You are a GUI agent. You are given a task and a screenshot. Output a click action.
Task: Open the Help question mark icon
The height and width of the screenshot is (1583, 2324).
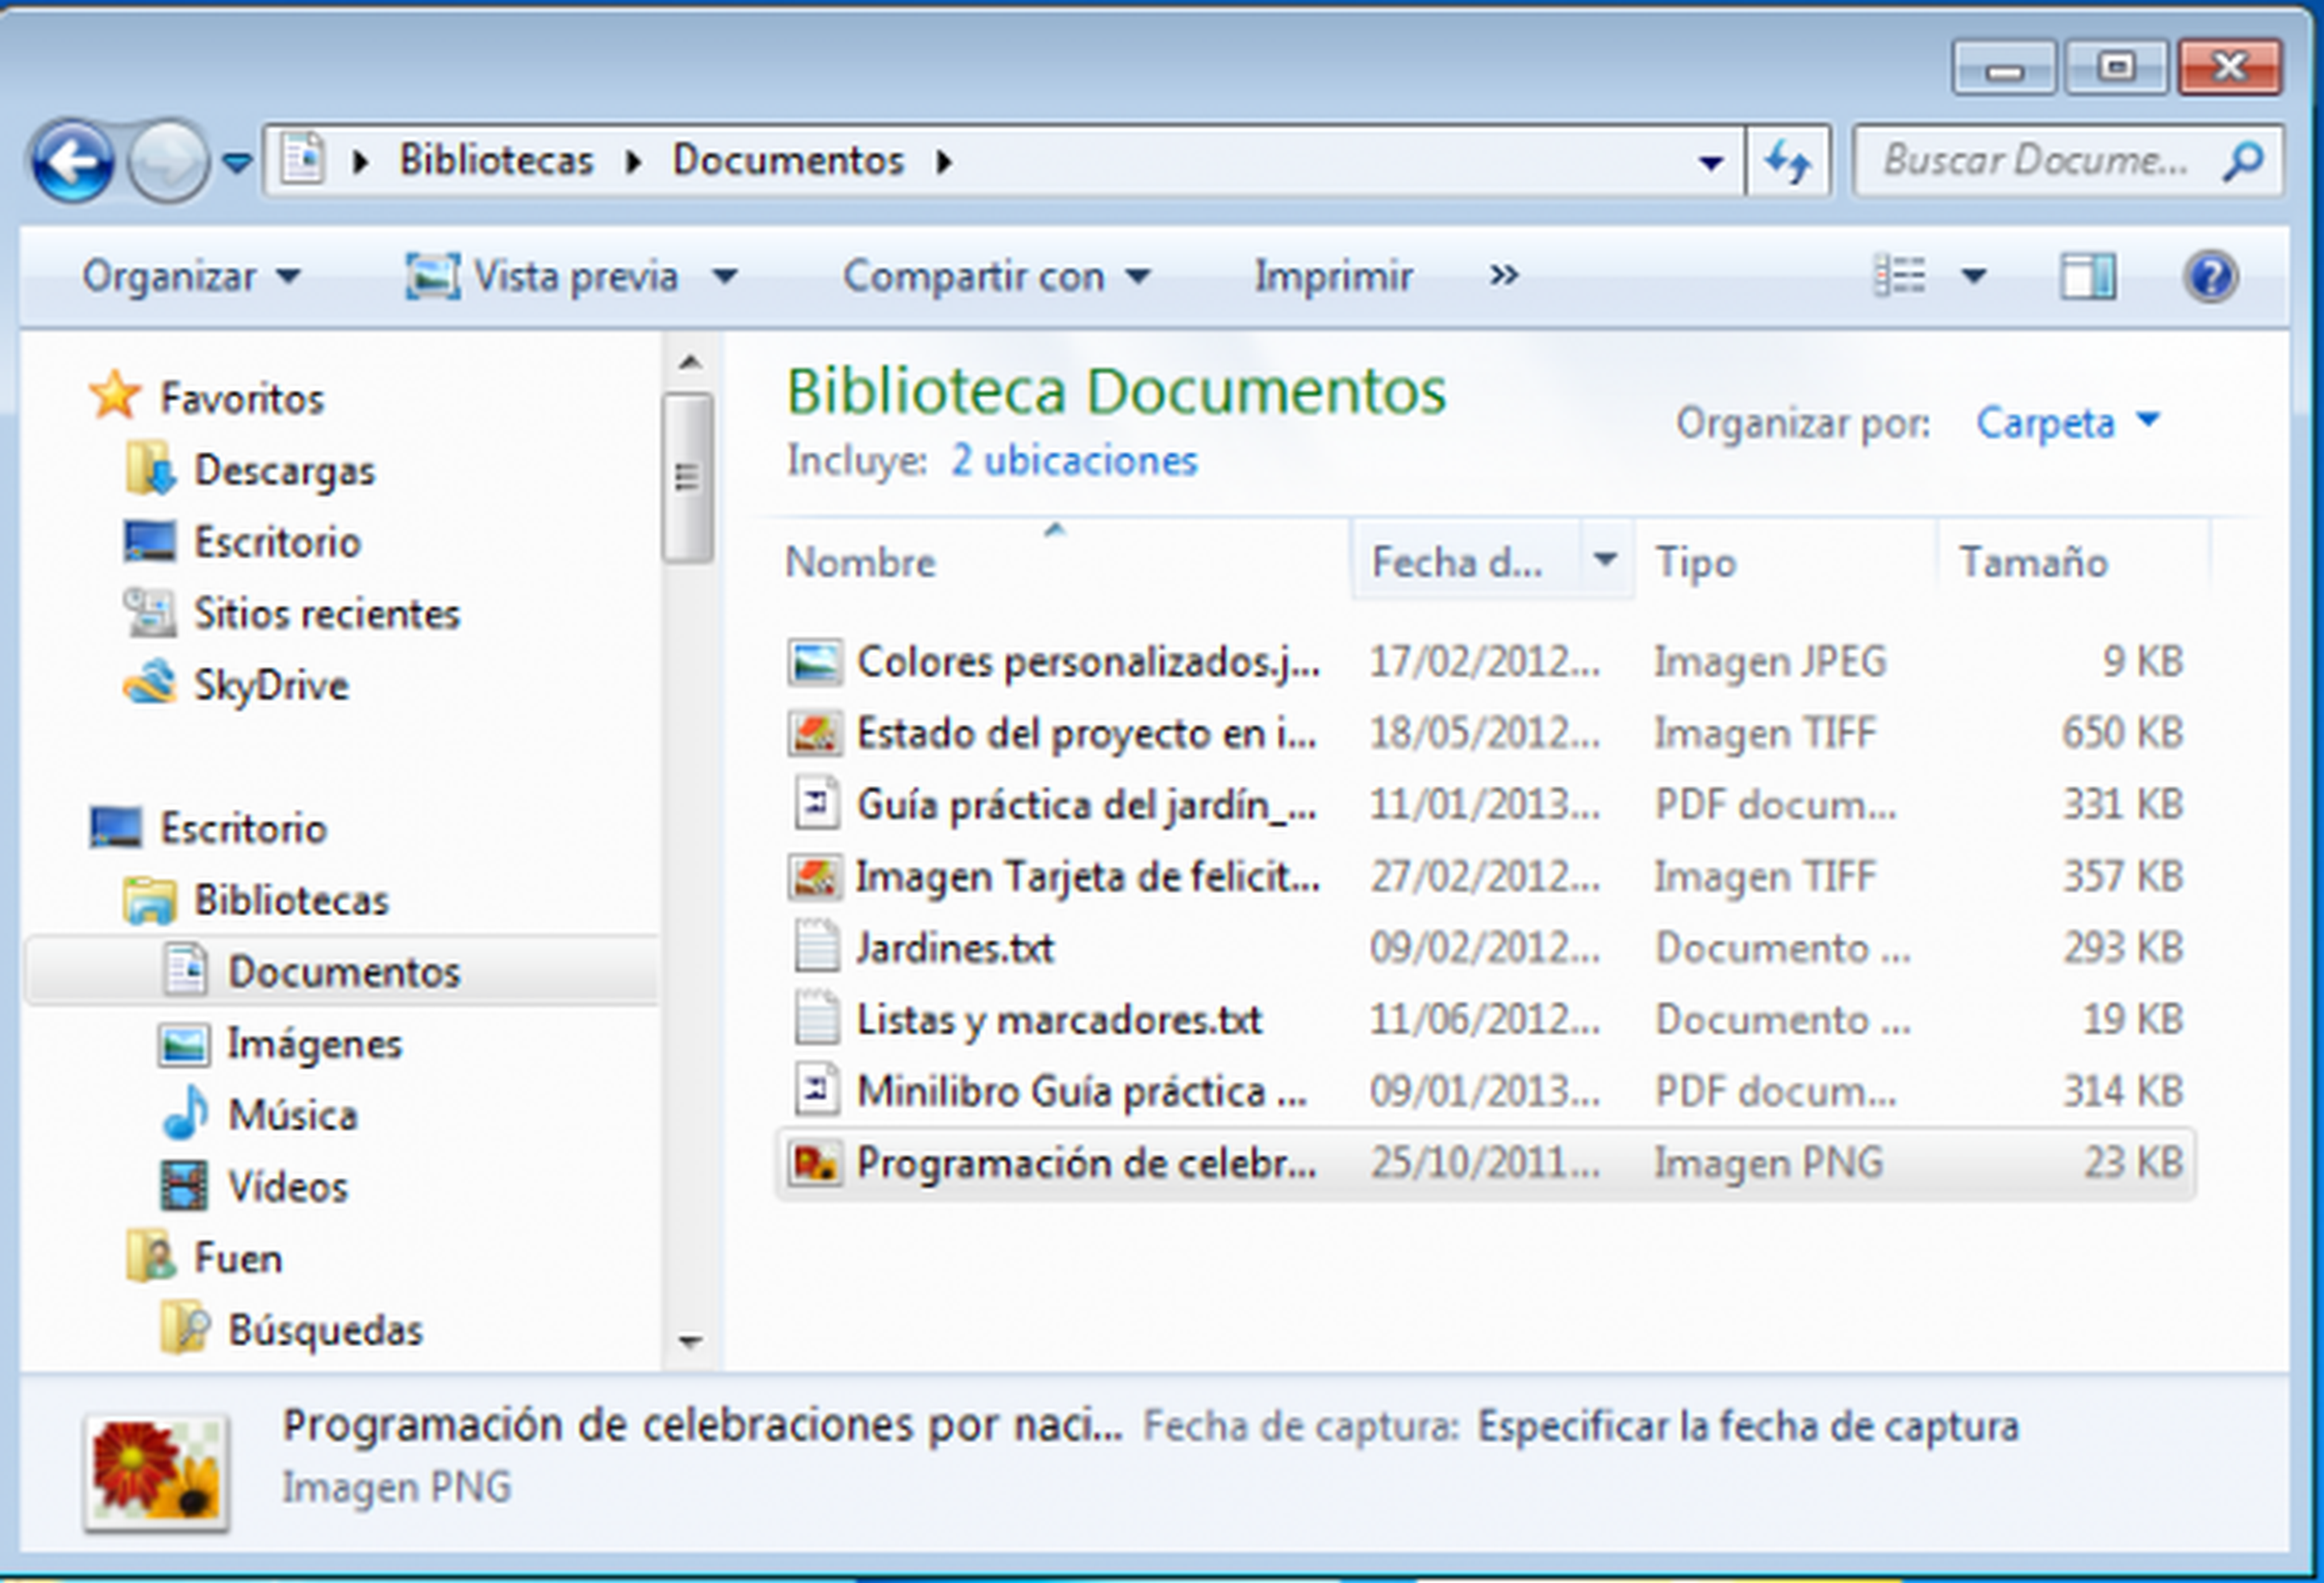point(2210,276)
